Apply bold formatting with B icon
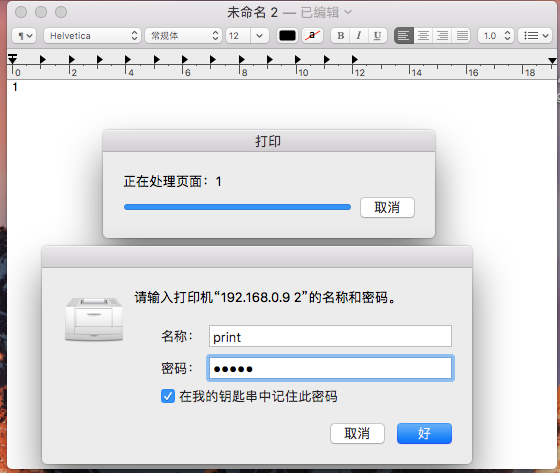This screenshot has height=473, width=560. click(x=340, y=36)
